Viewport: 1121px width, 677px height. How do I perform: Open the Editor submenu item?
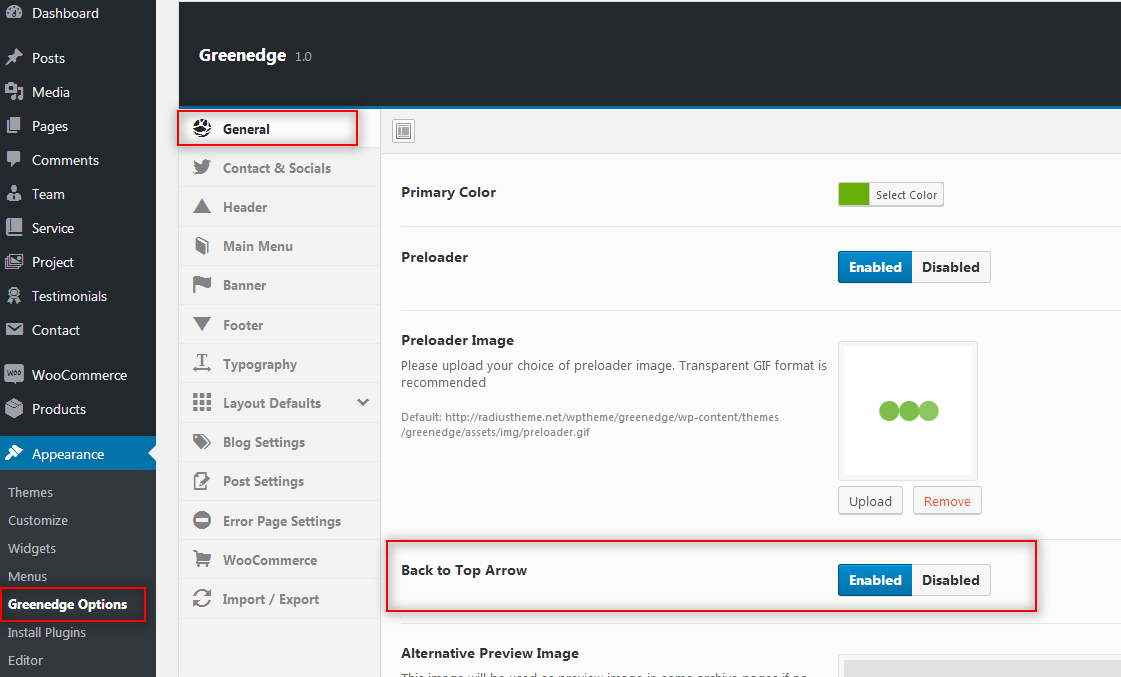25,661
